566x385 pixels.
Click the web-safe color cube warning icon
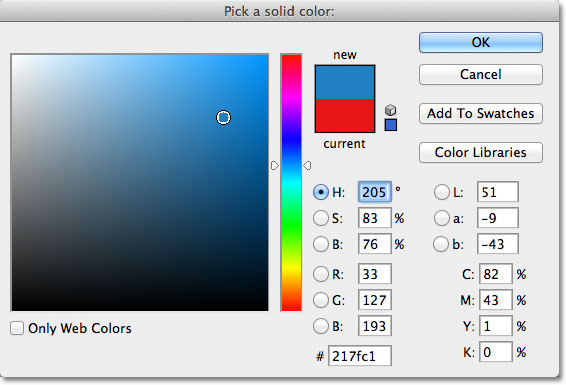tap(391, 110)
